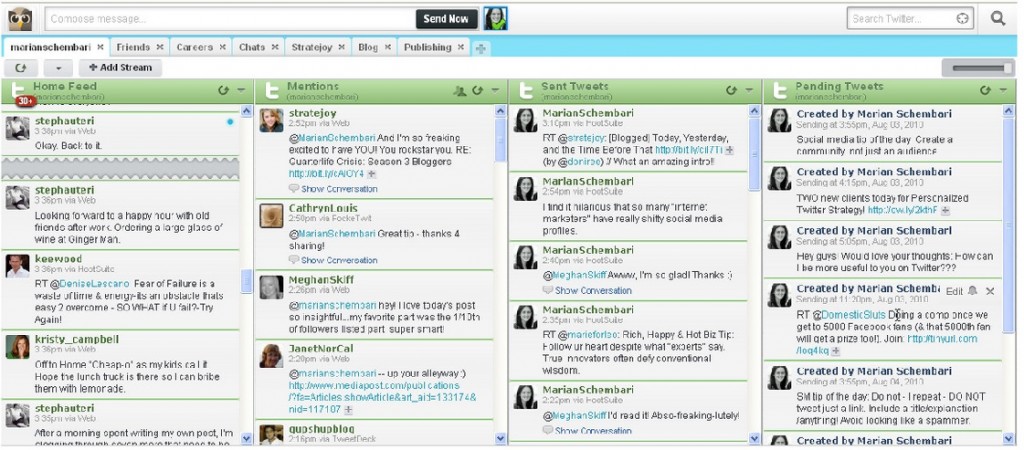1024x450 pixels.
Task: Open the dropdown next to the refresh button
Action: click(x=58, y=67)
